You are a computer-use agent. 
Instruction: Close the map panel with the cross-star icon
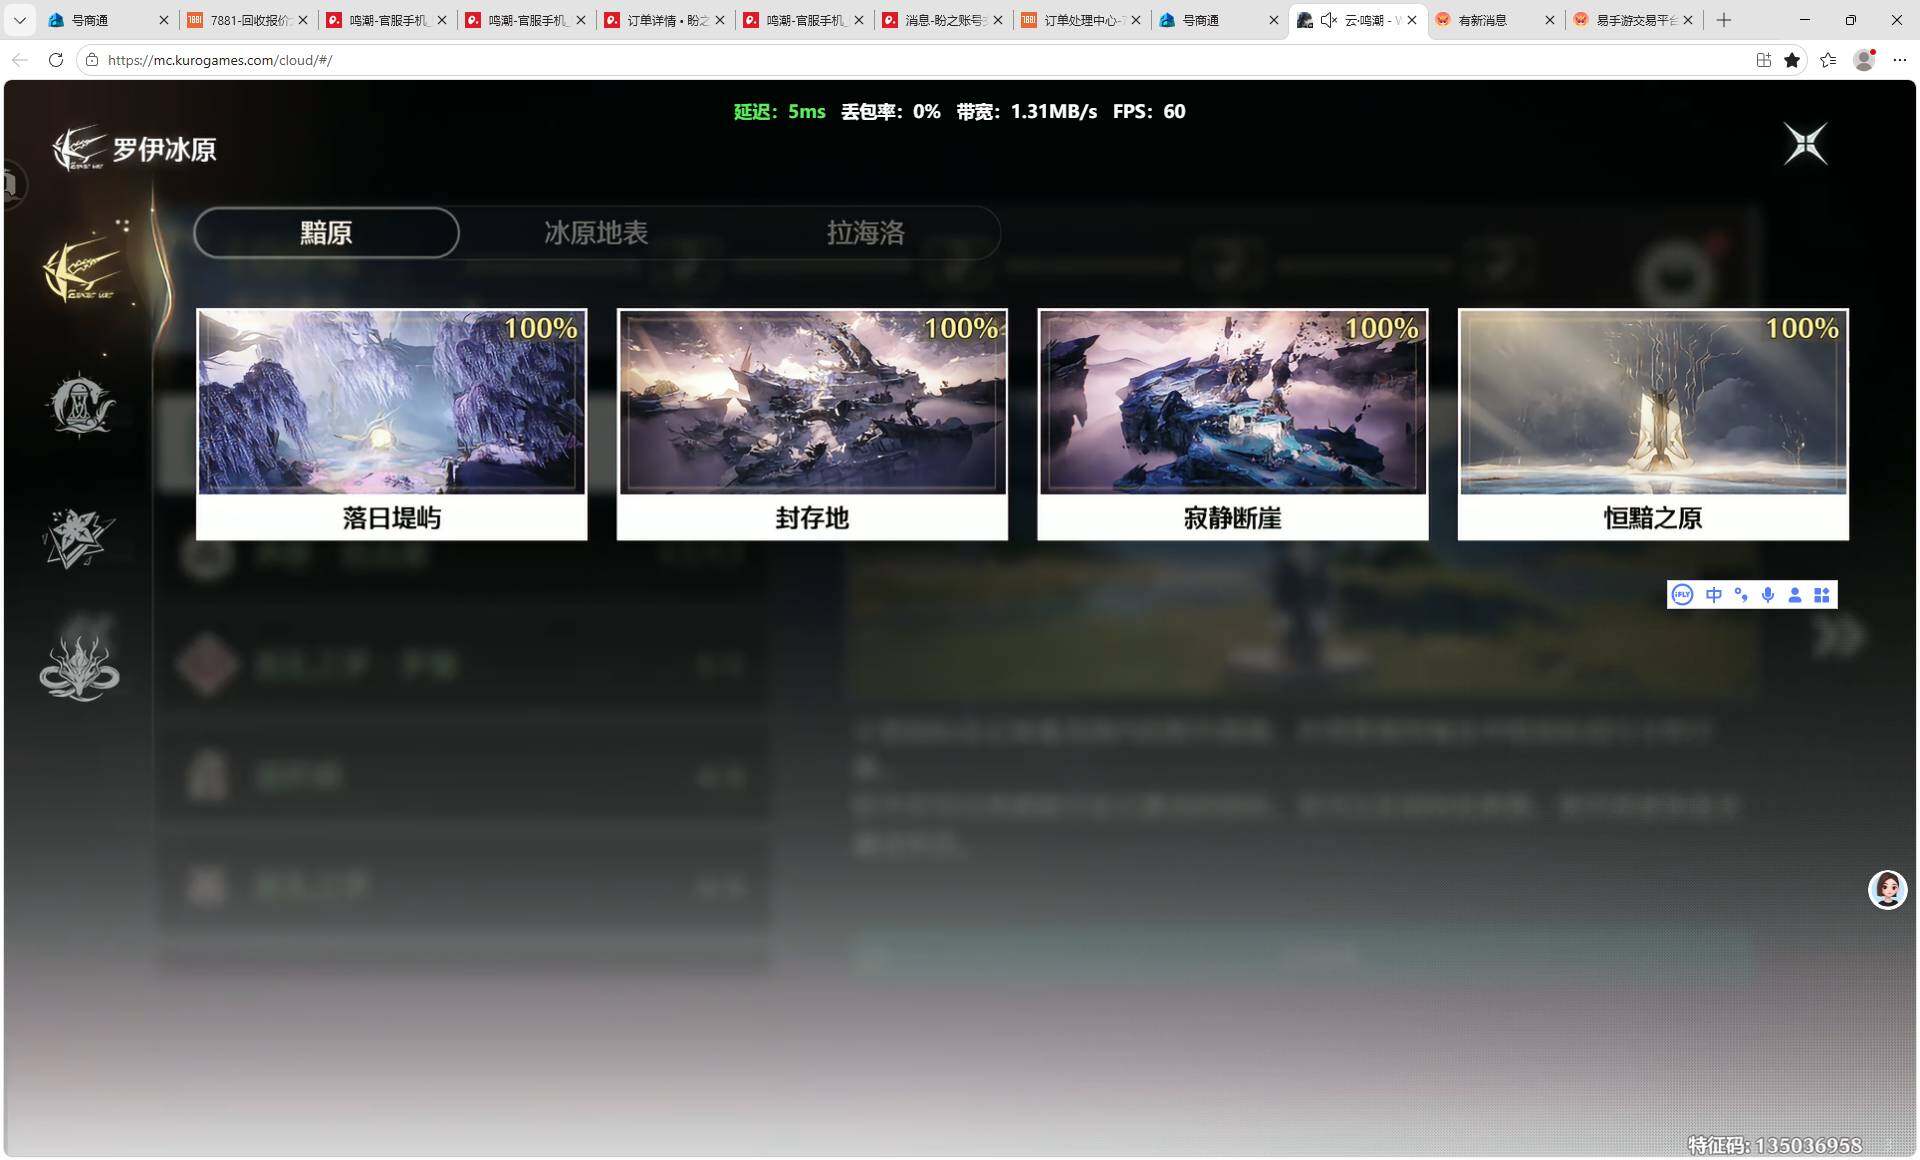1806,144
